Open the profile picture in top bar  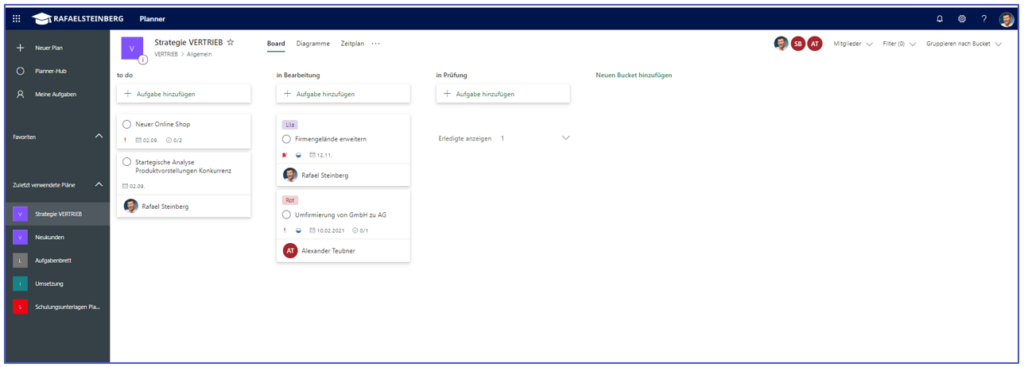click(1006, 19)
